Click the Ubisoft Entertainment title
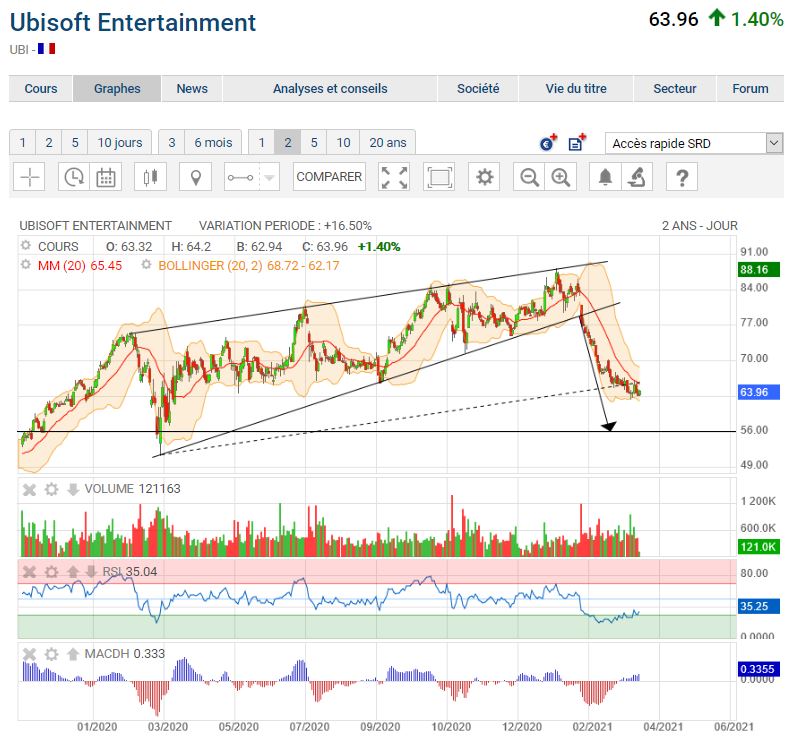Image resolution: width=808 pixels, height=739 pixels. [132, 23]
